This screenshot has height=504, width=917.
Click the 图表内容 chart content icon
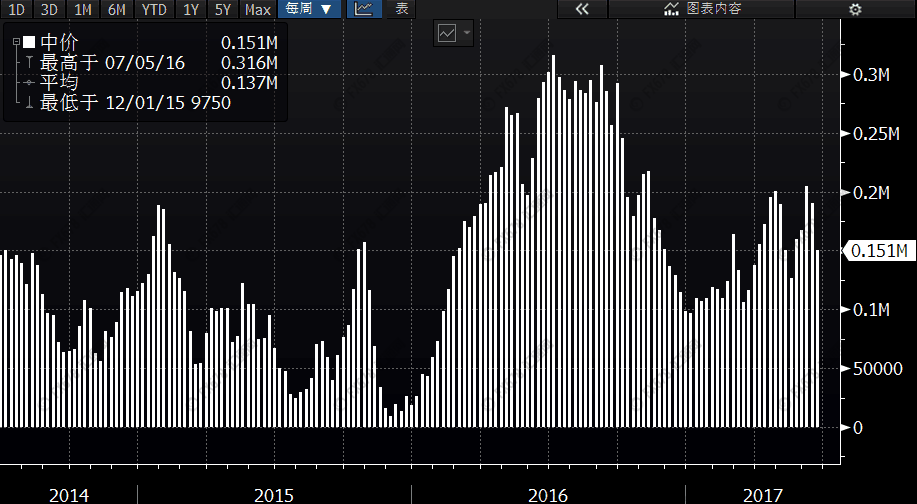pyautogui.click(x=671, y=9)
